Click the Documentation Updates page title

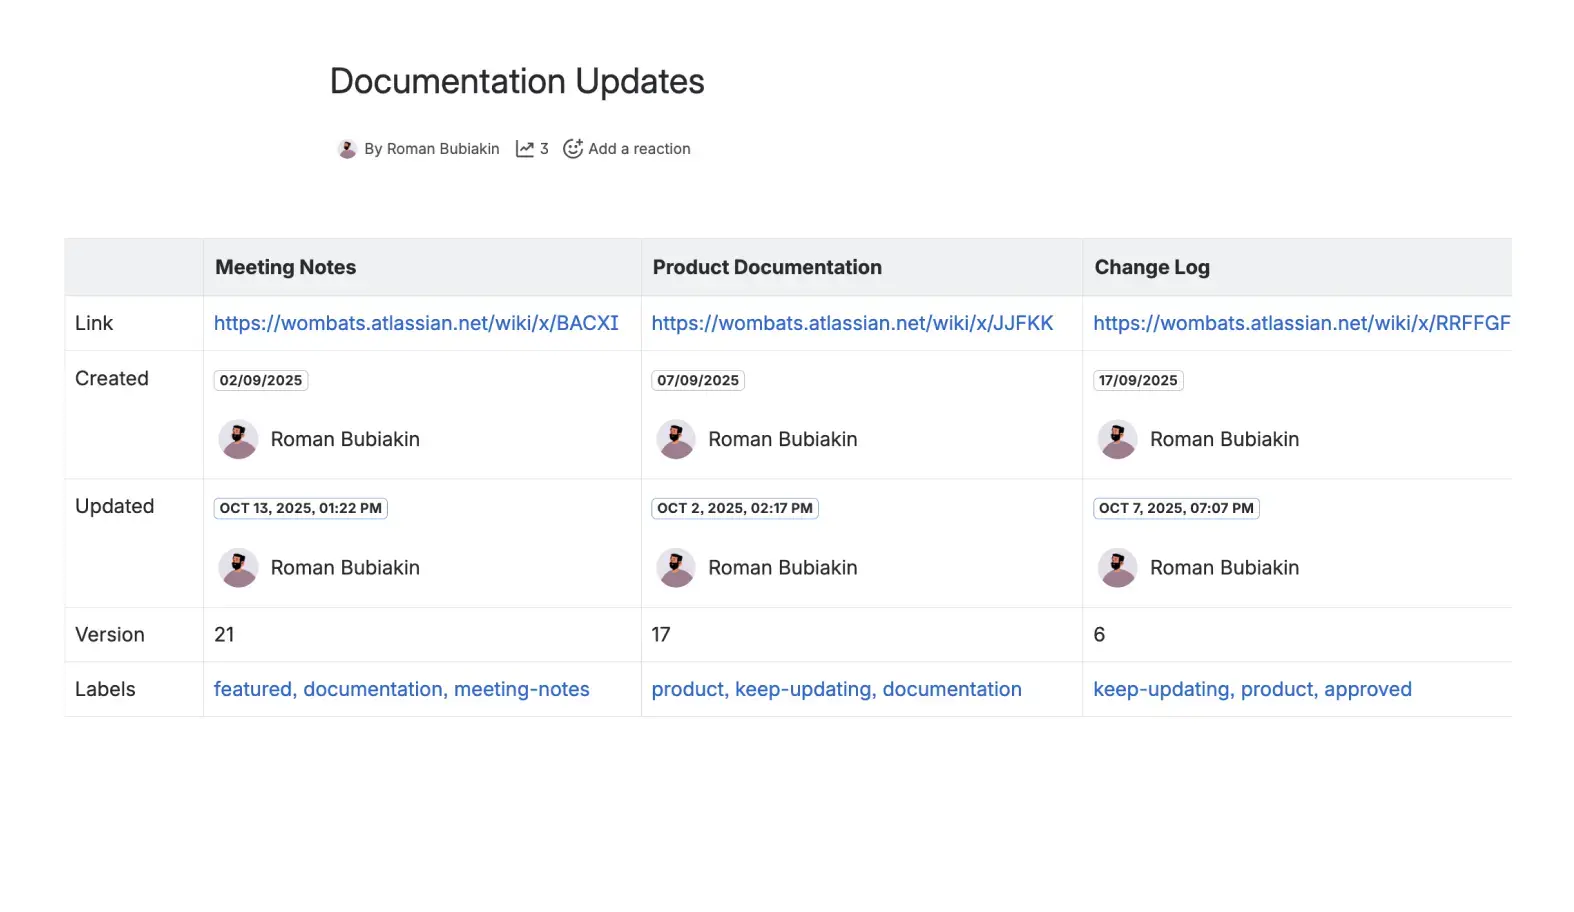517,81
